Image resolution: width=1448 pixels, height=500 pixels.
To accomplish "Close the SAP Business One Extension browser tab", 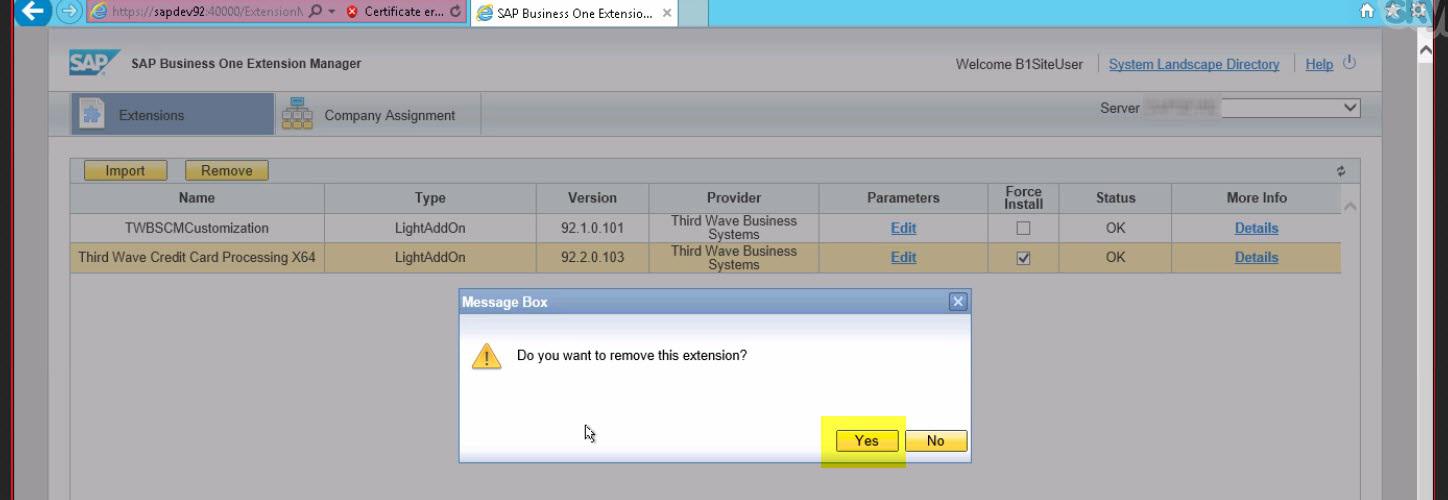I will [x=667, y=14].
